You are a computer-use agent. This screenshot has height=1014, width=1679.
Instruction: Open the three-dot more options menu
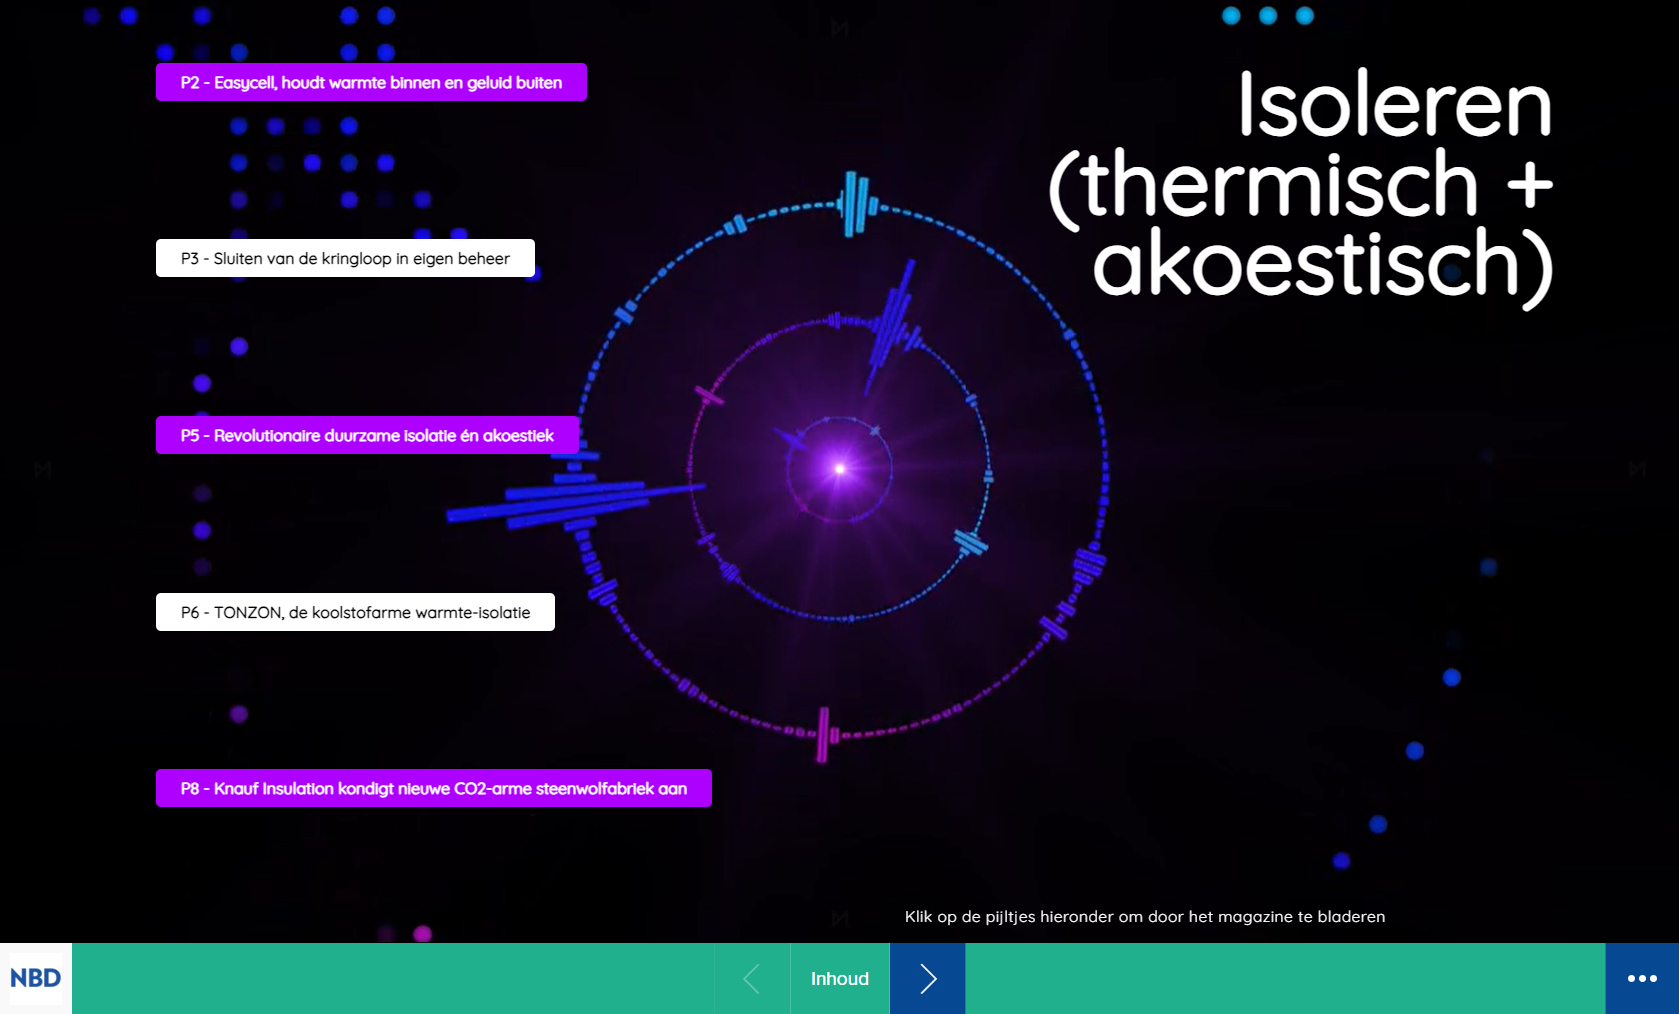coord(1641,978)
